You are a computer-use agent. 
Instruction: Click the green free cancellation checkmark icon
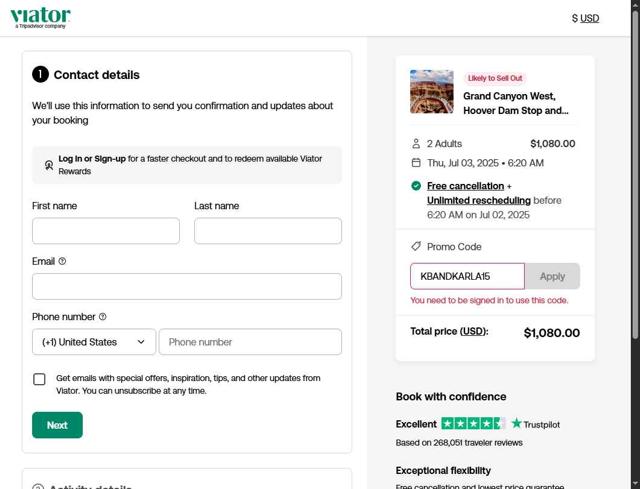[416, 186]
